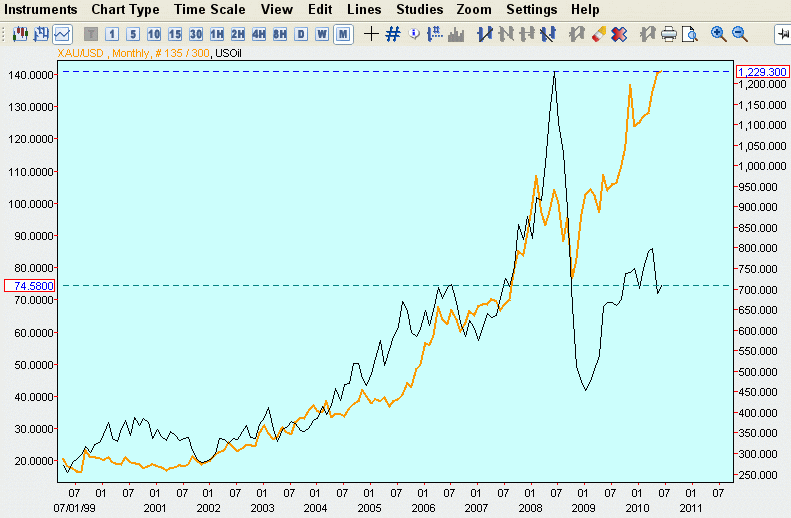The image size is (791, 518).
Task: Click the toolbar drag handle grip
Action: [x=4, y=34]
